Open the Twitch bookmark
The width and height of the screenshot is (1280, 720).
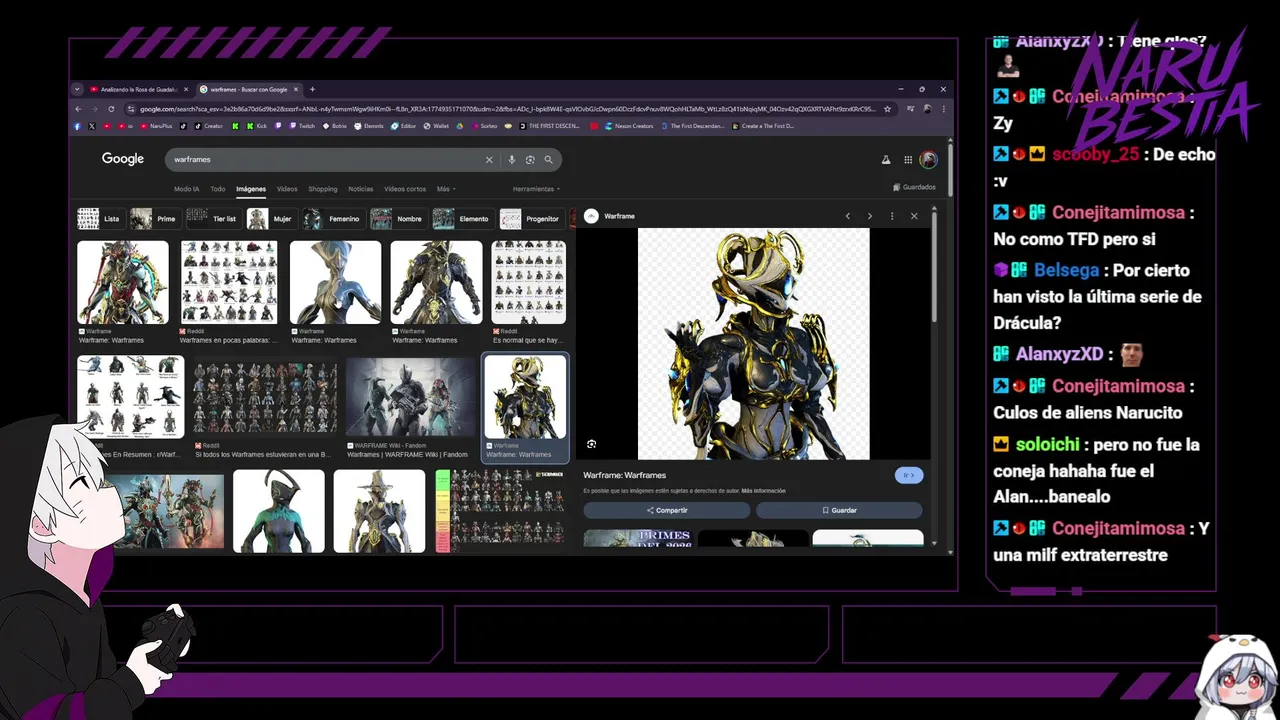click(x=302, y=126)
